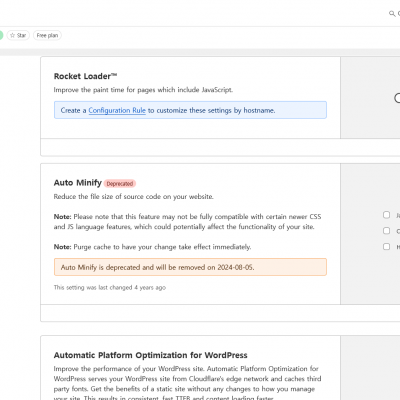Check the third Auto Minify checkbox
400x400 pixels.
386,247
